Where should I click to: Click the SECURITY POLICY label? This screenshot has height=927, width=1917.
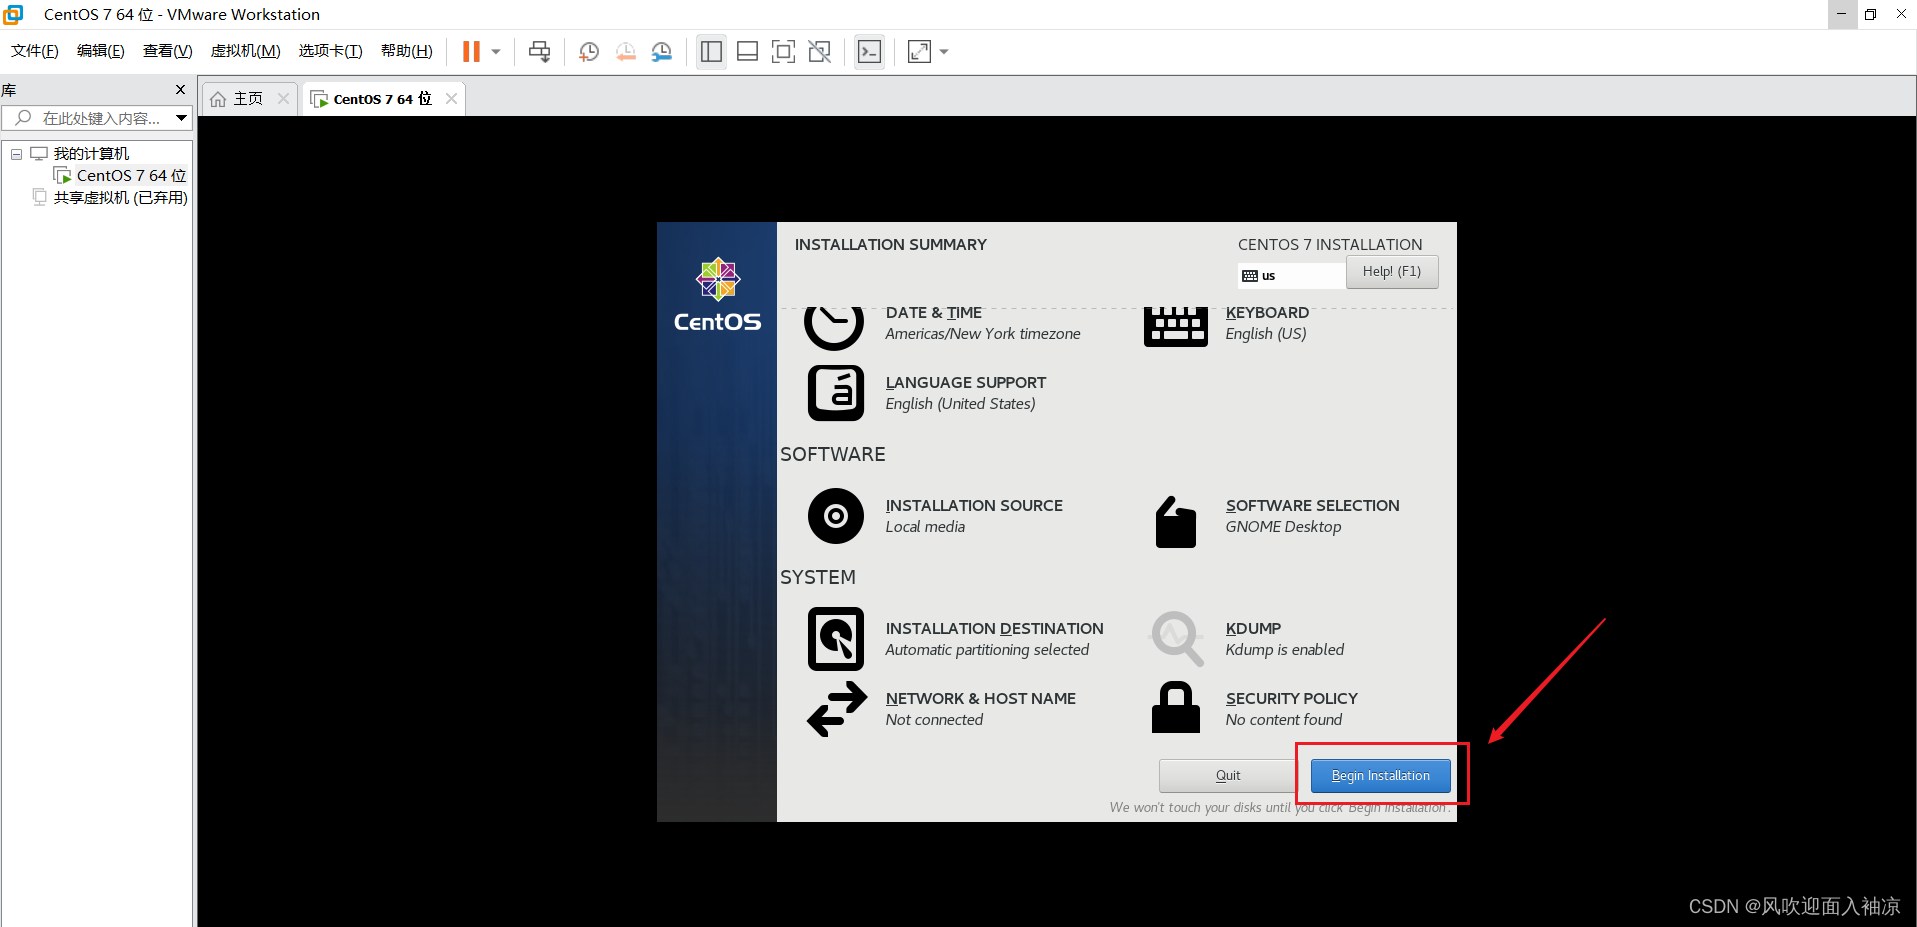click(1292, 699)
